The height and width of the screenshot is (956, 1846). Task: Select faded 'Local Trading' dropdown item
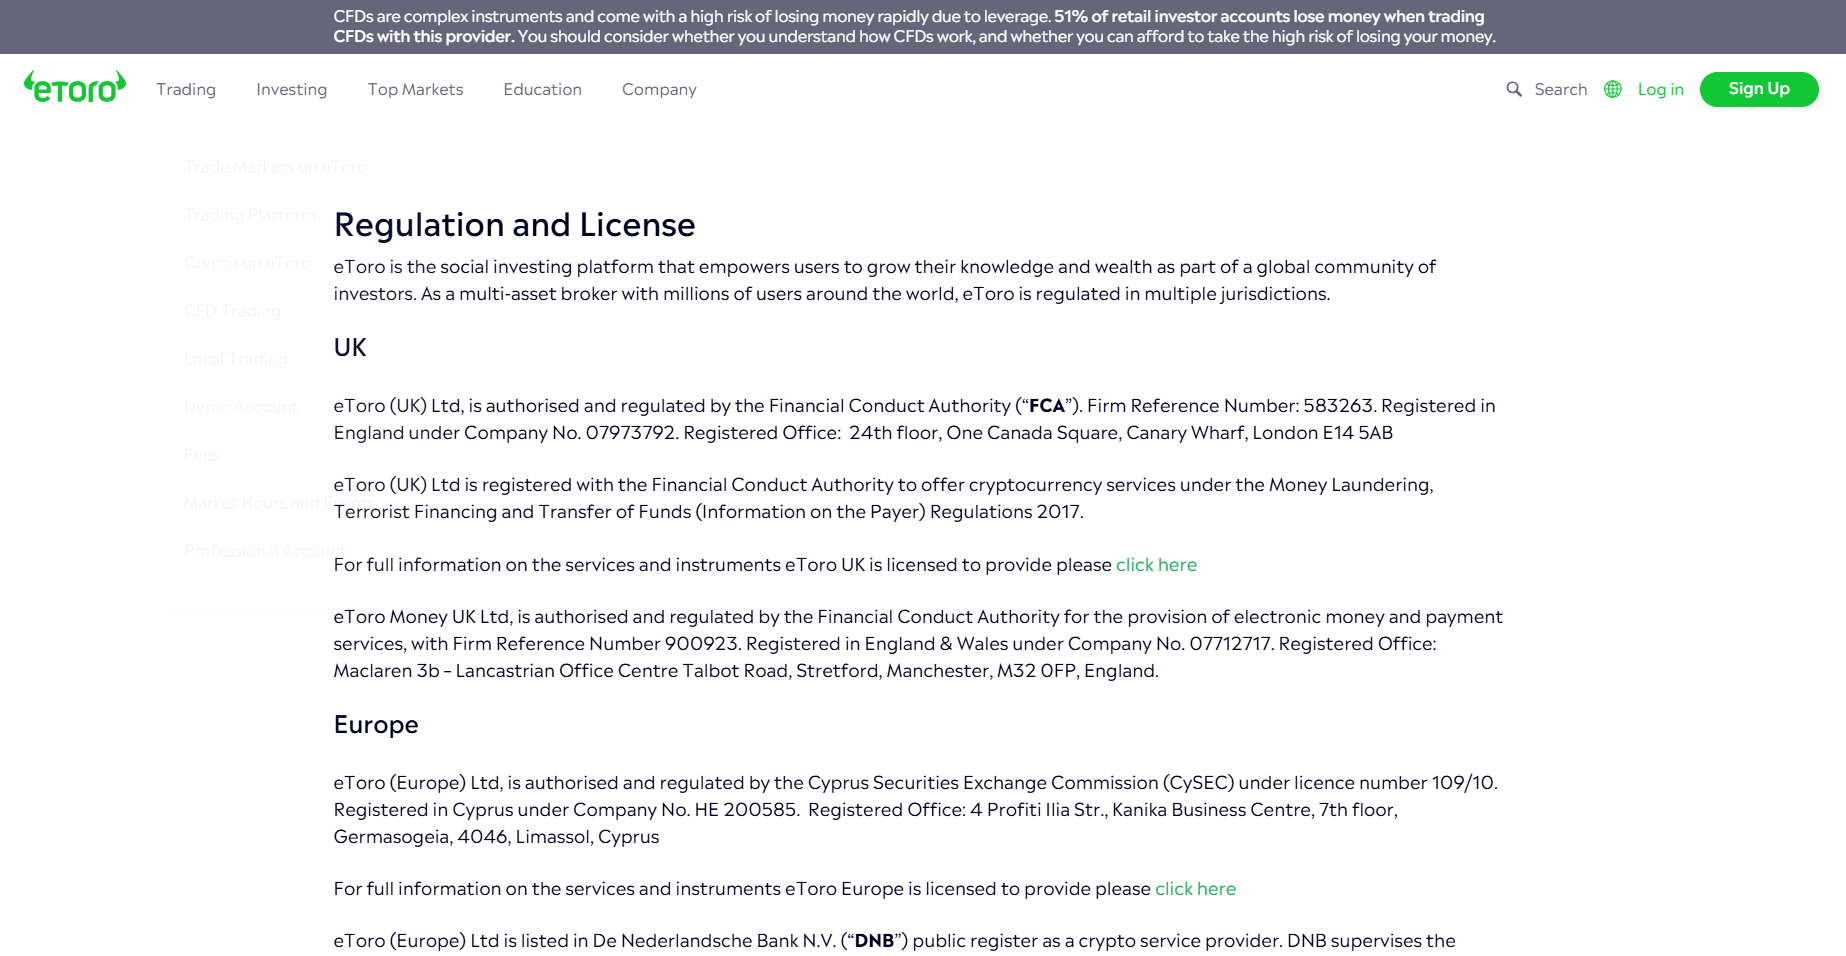coord(235,359)
